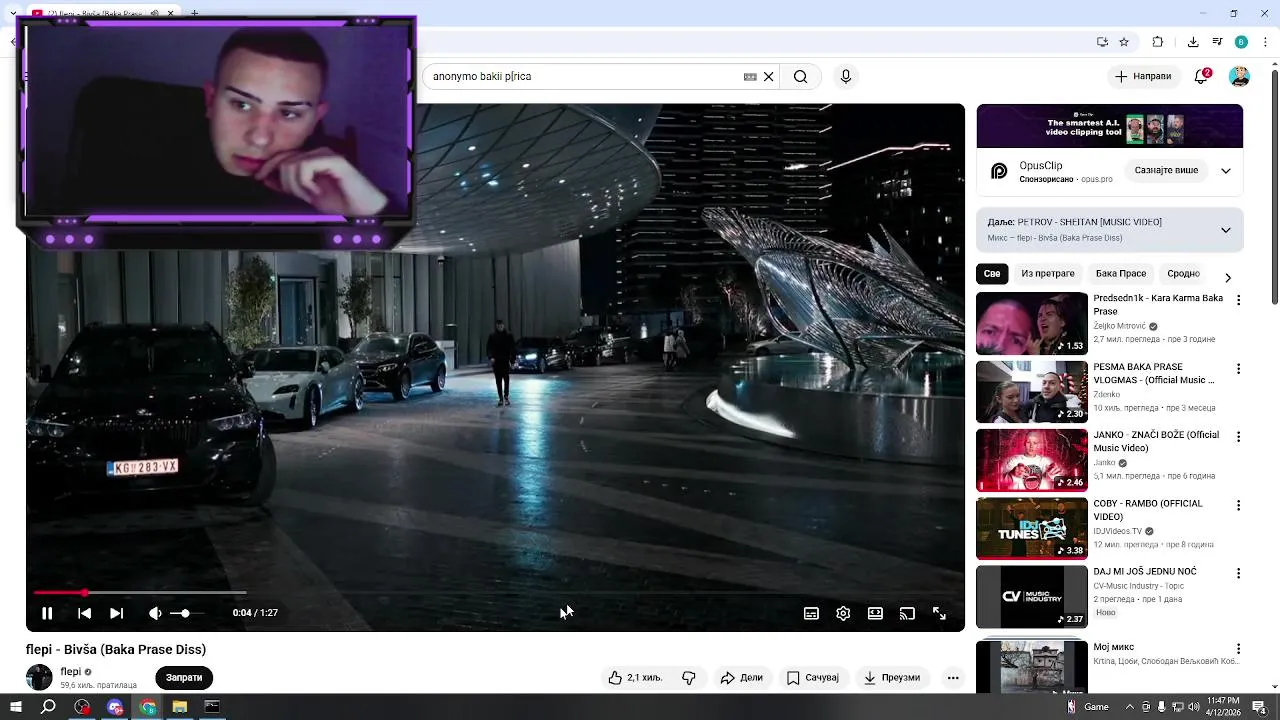Screen dimensions: 1280x720
Task: Bookmark this page with the star icon
Action: [x=1124, y=42]
